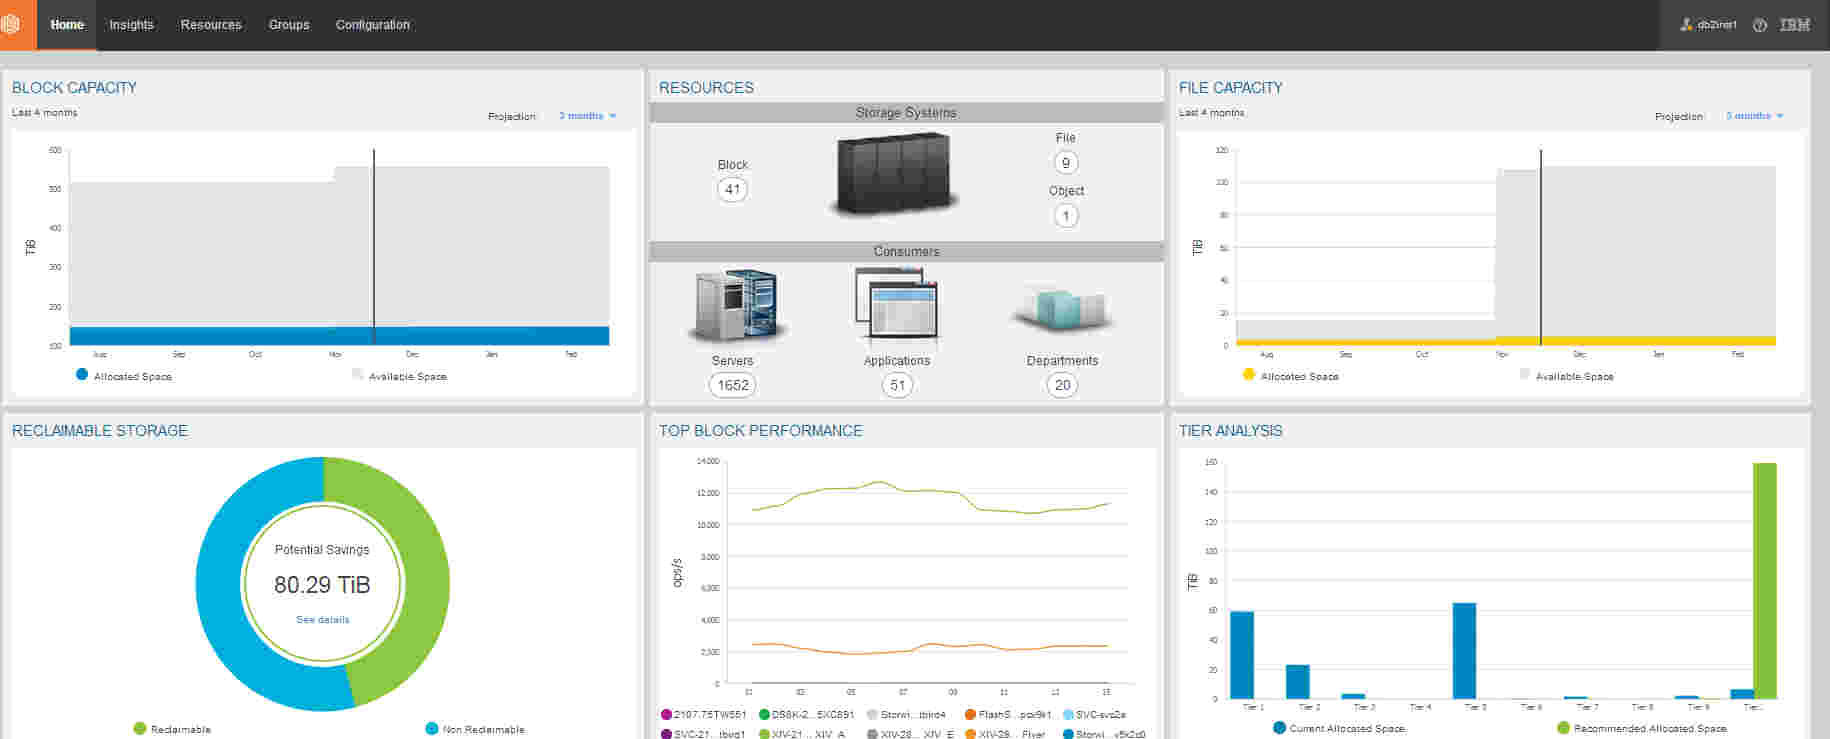Click the Block Capacity current-date marker line

(x=374, y=247)
